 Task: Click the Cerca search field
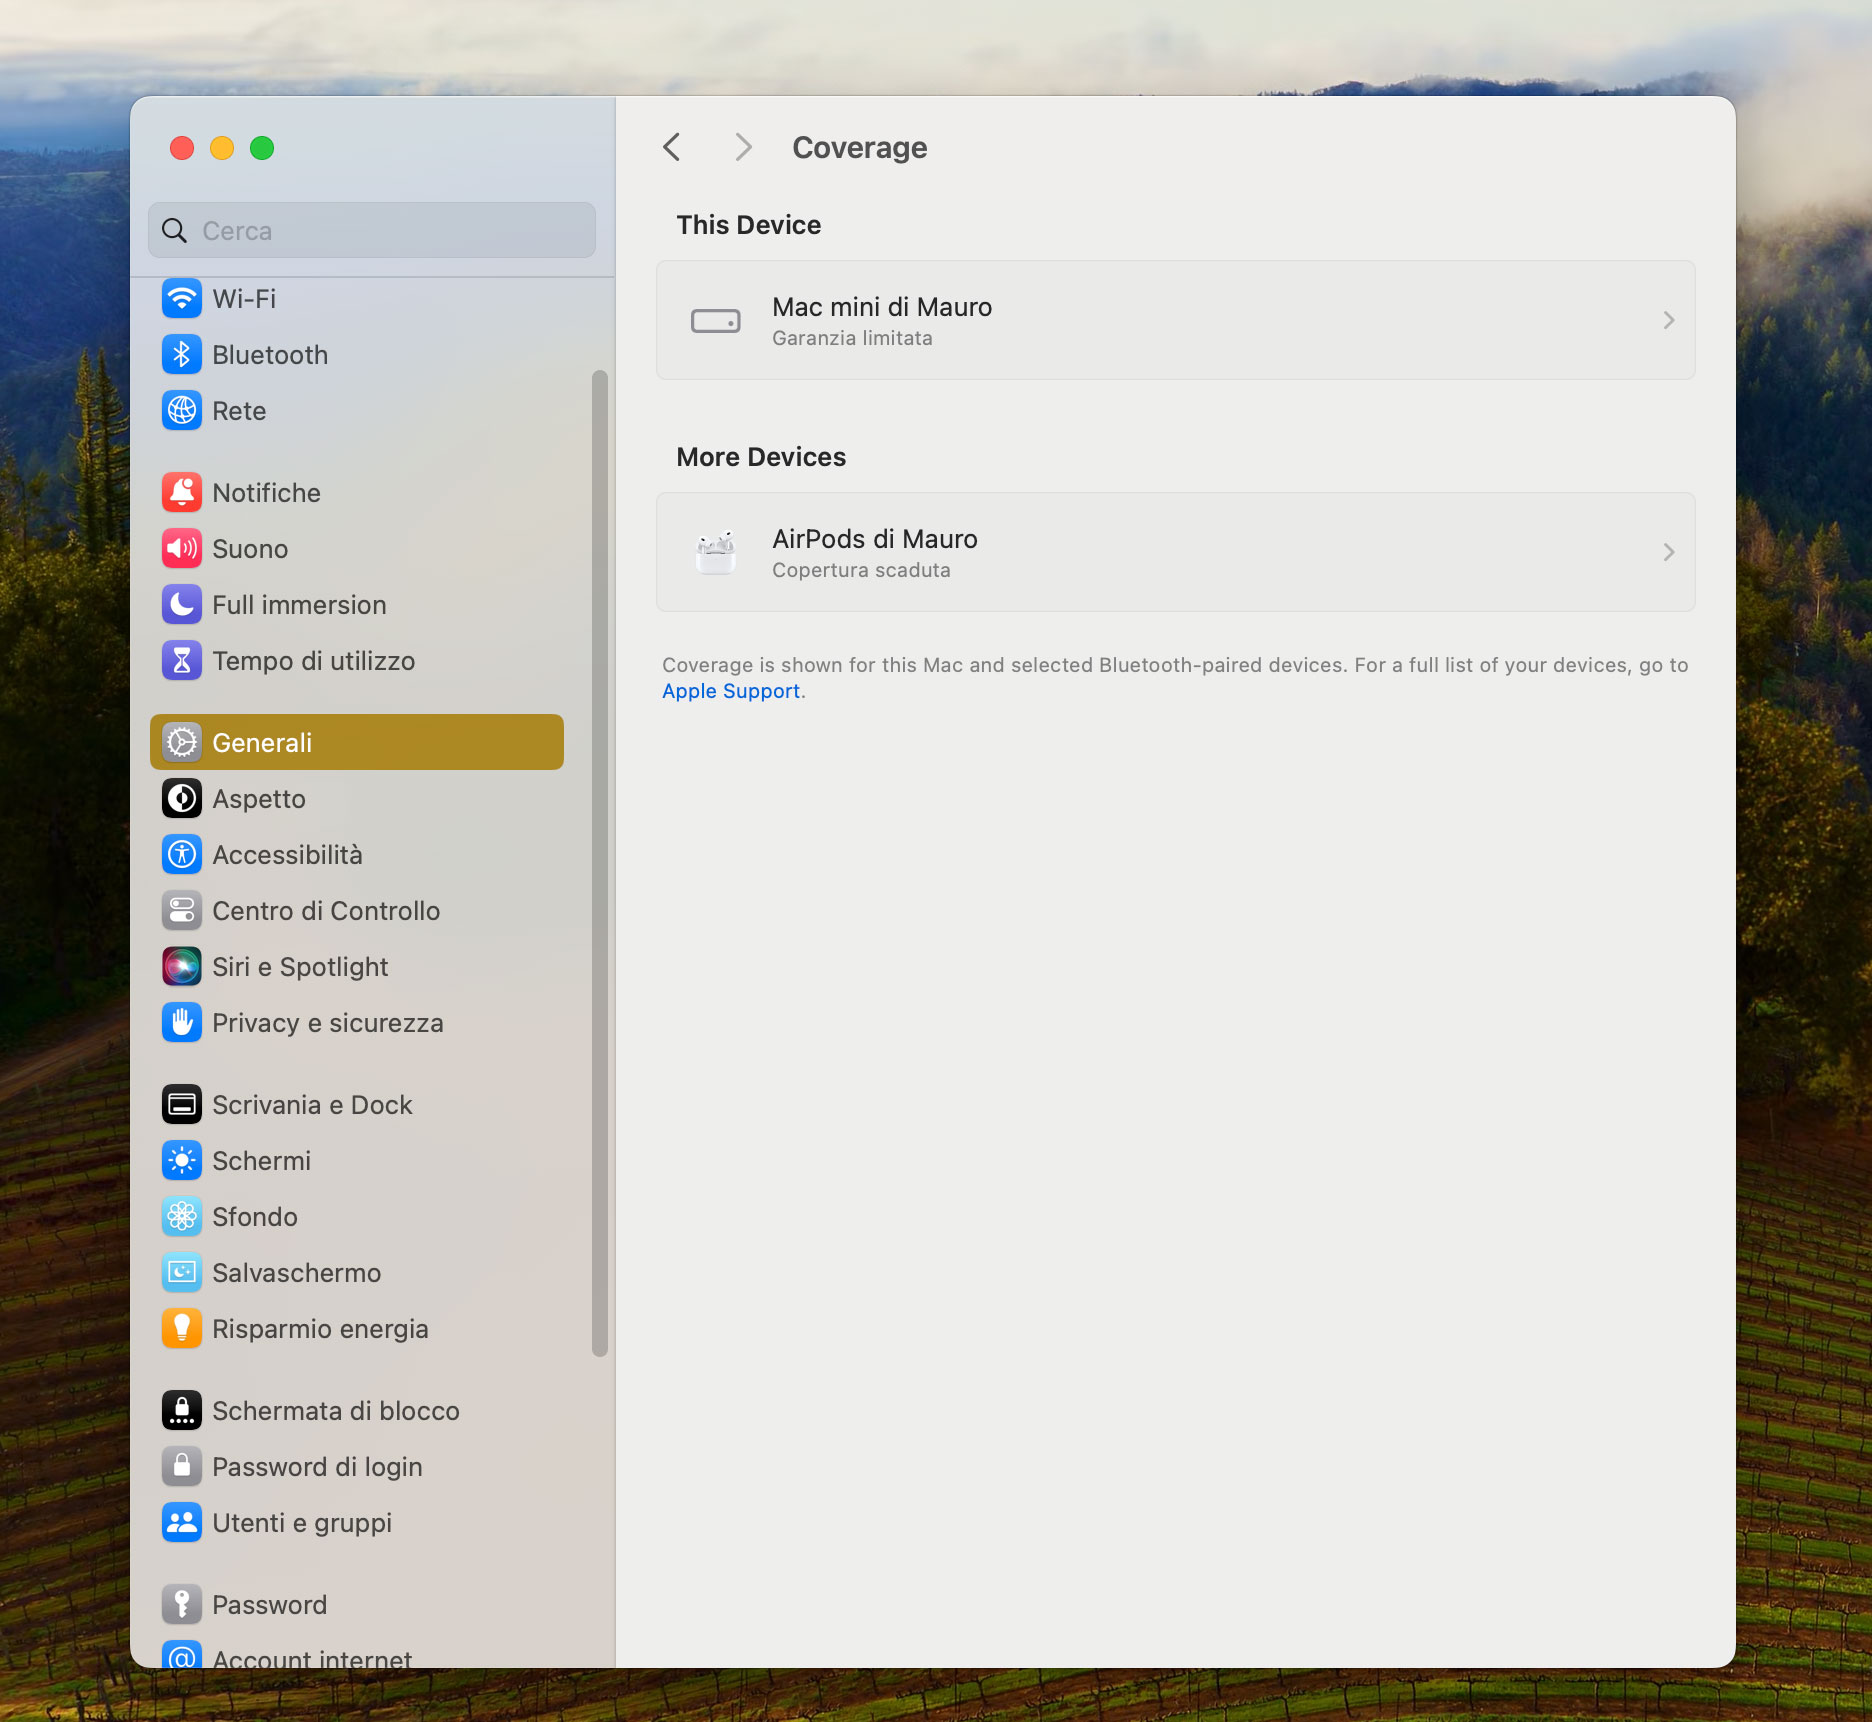(372, 230)
